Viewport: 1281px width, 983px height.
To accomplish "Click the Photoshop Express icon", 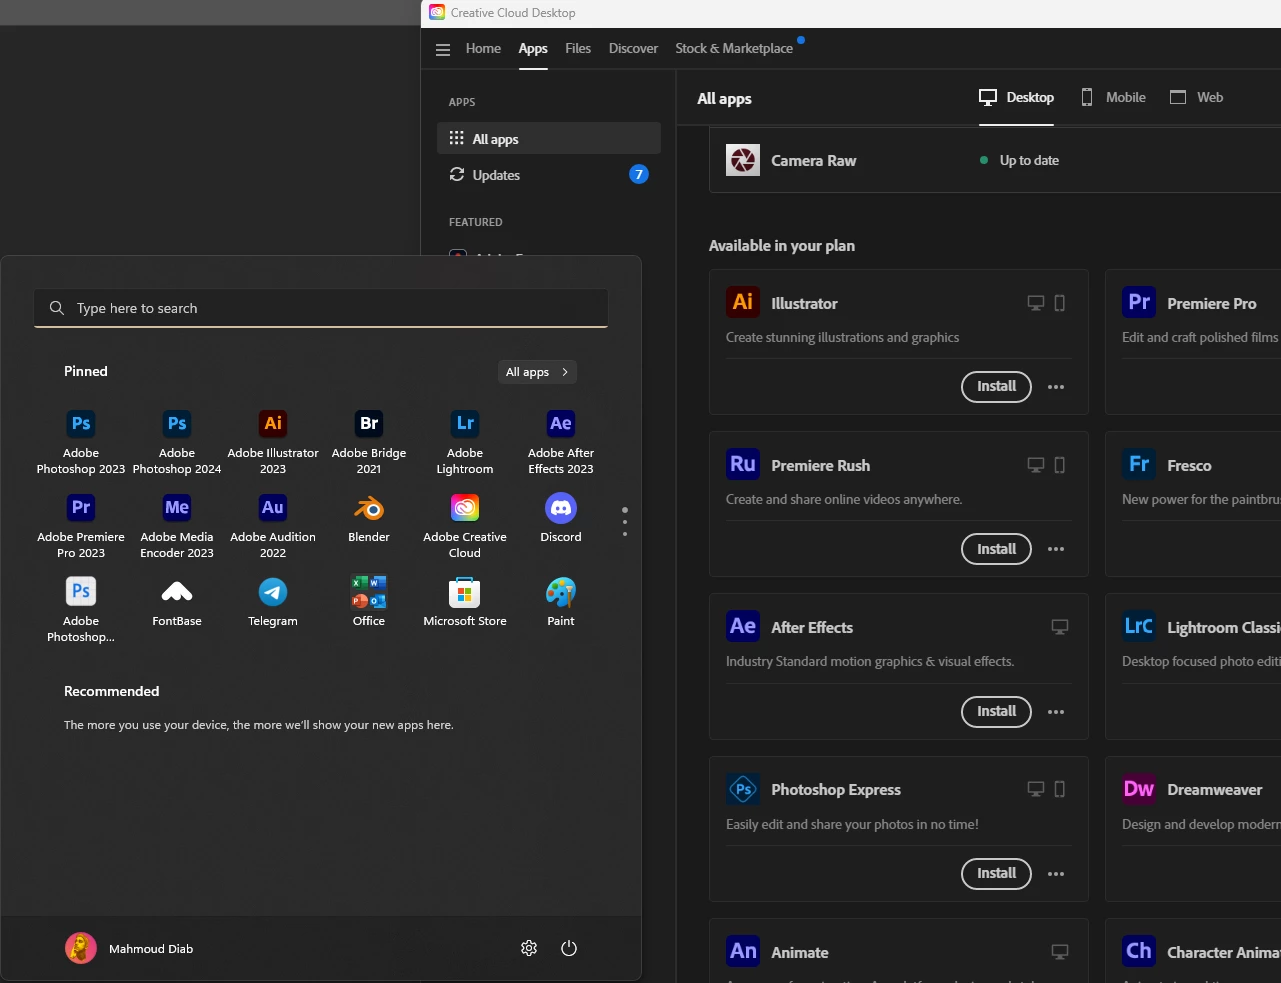I will click(743, 789).
